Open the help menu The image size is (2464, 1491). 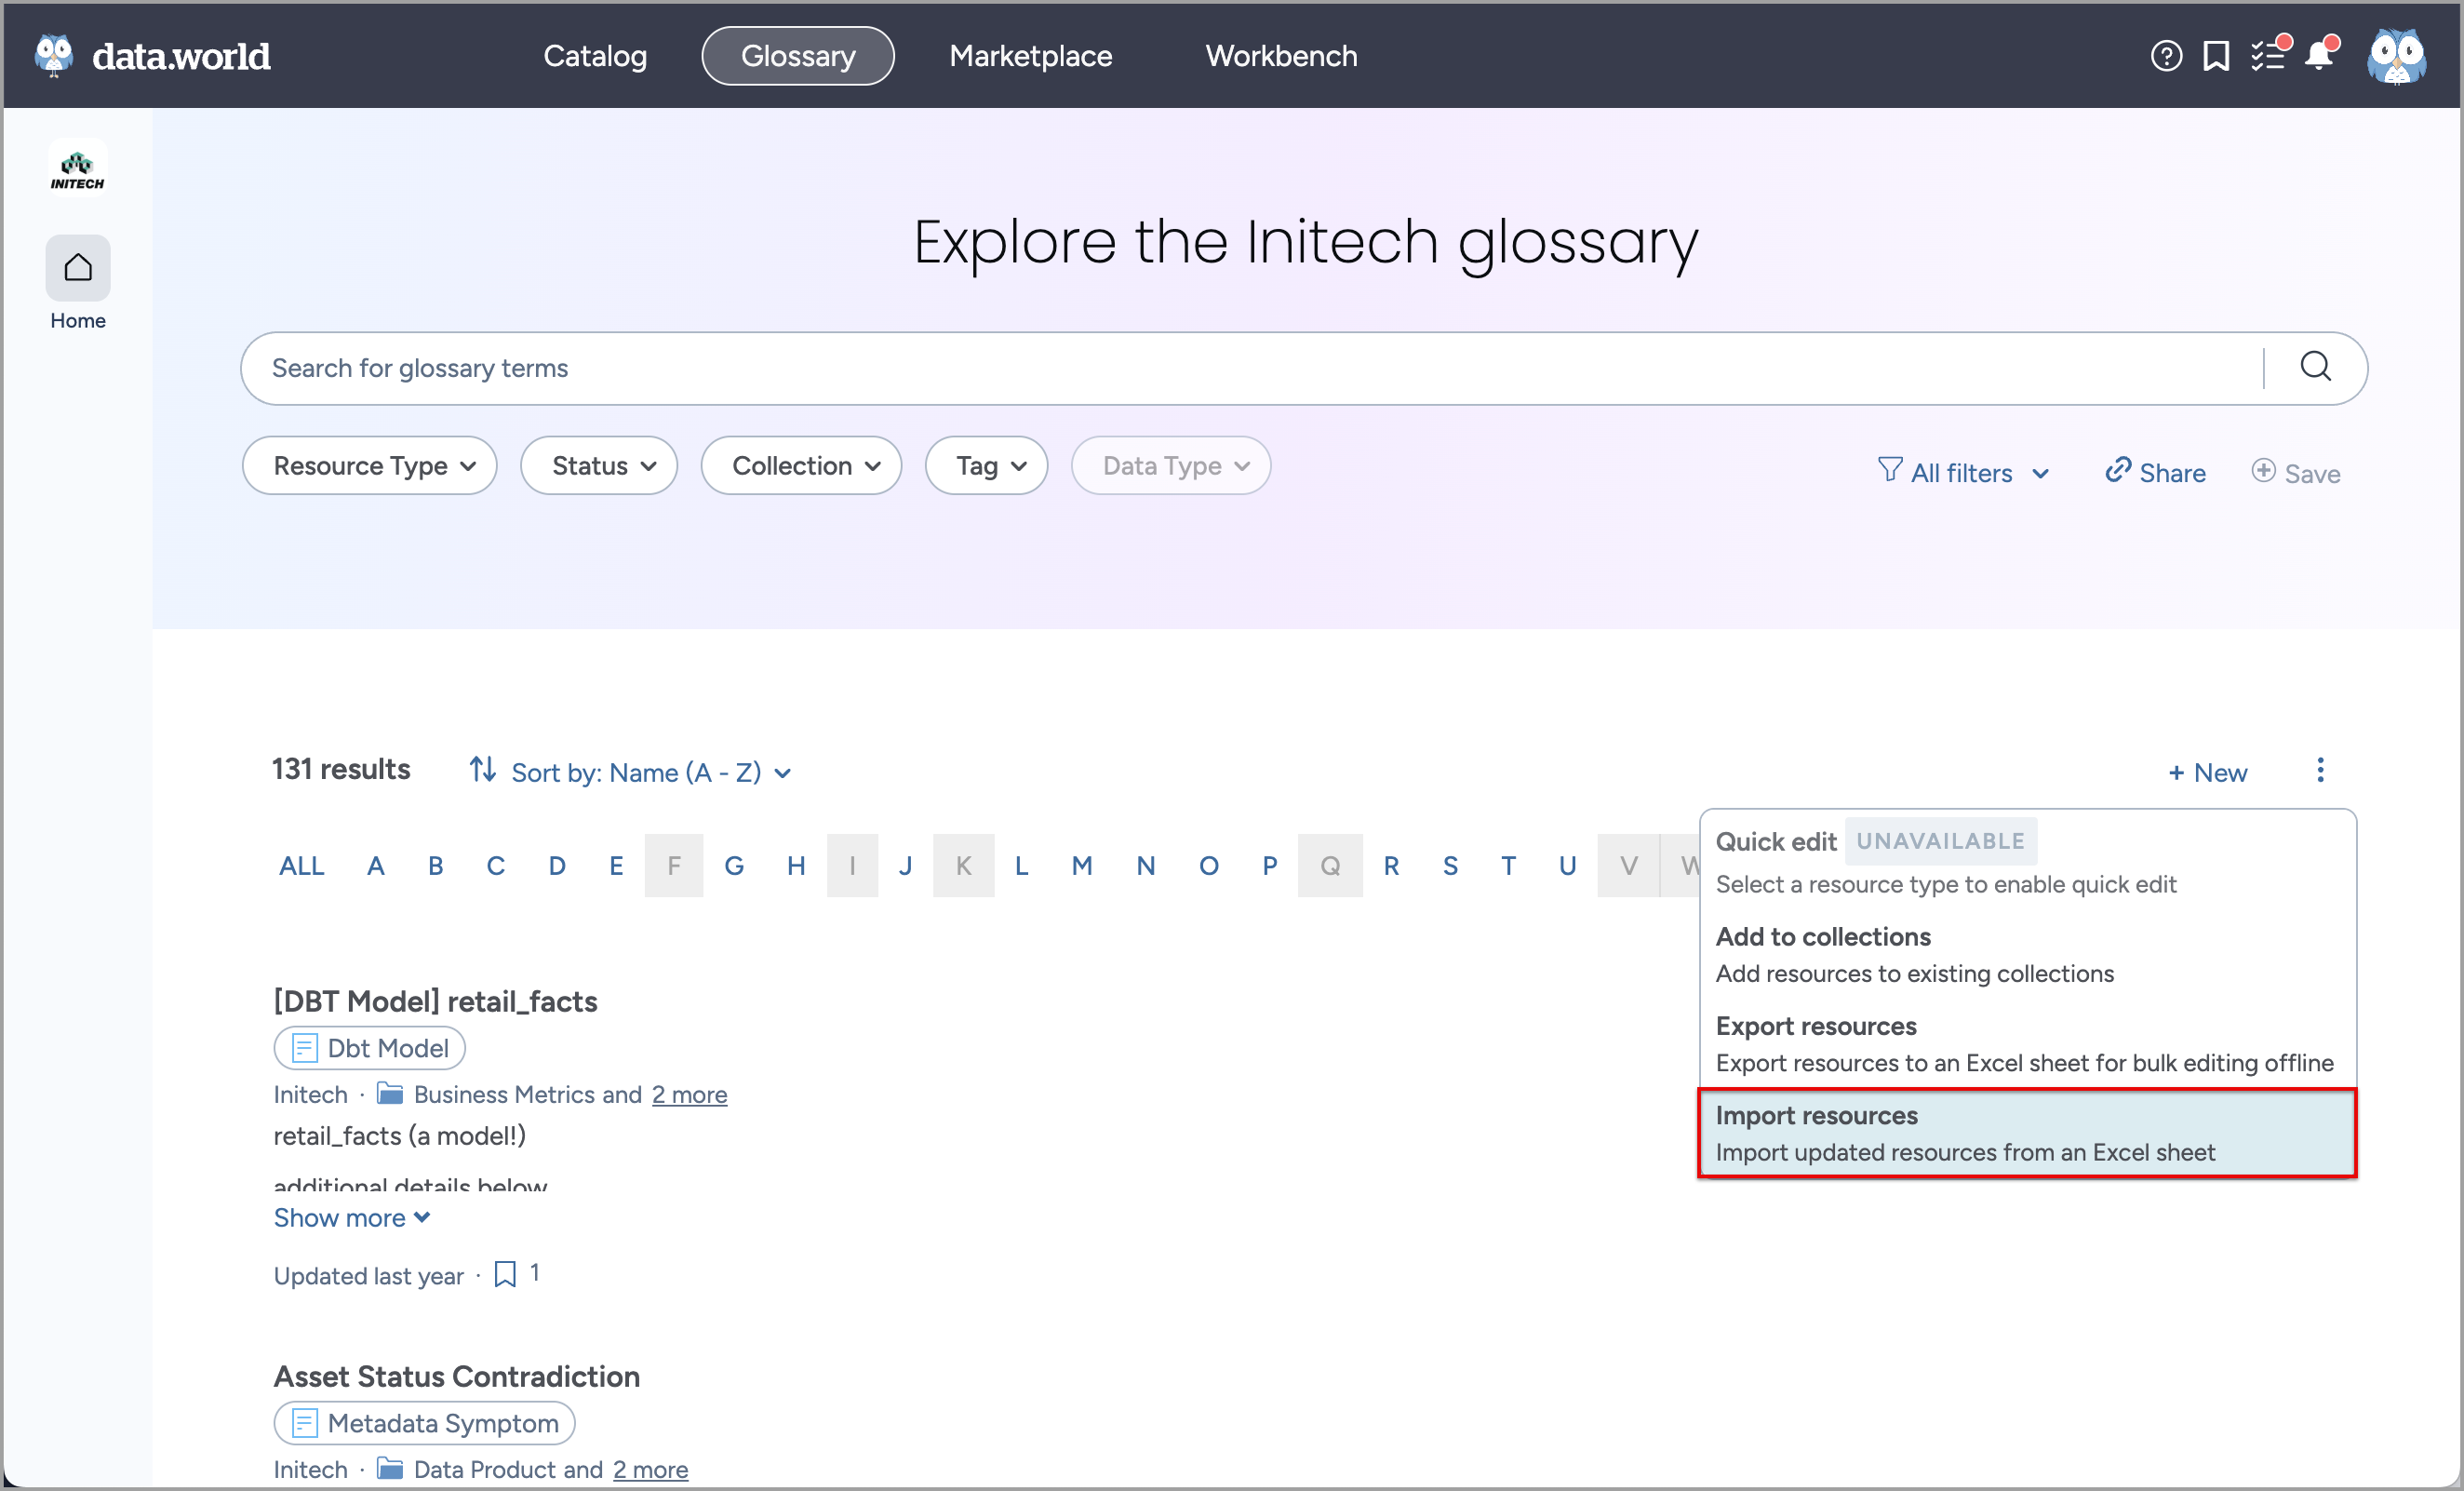[2166, 56]
